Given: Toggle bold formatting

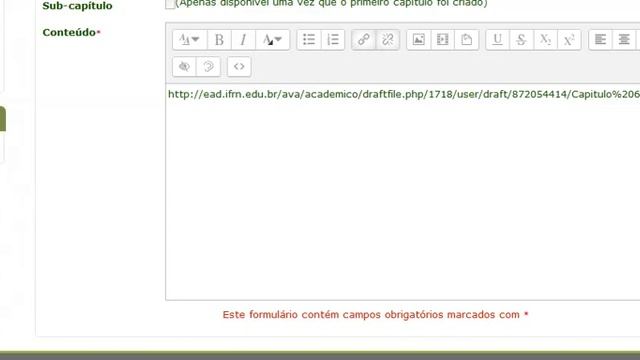Looking at the screenshot, I should click(219, 40).
